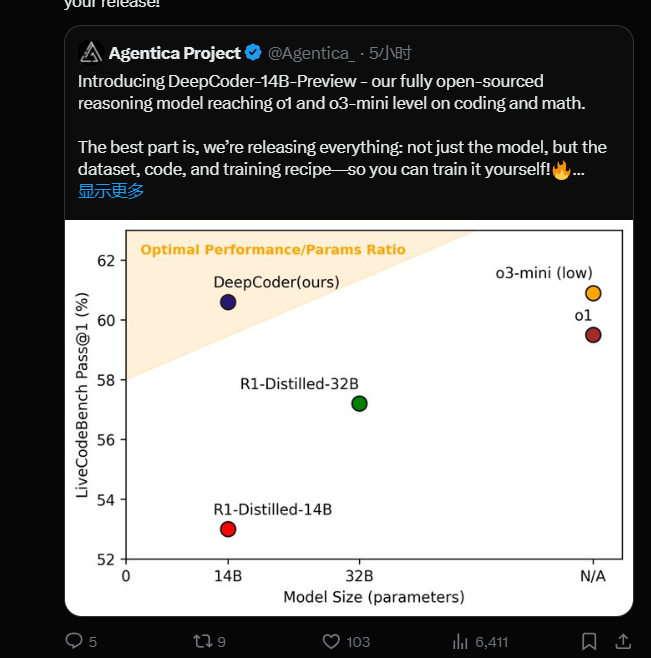
Task: Click the red R1-Distilled-14B dot
Action: point(228,529)
